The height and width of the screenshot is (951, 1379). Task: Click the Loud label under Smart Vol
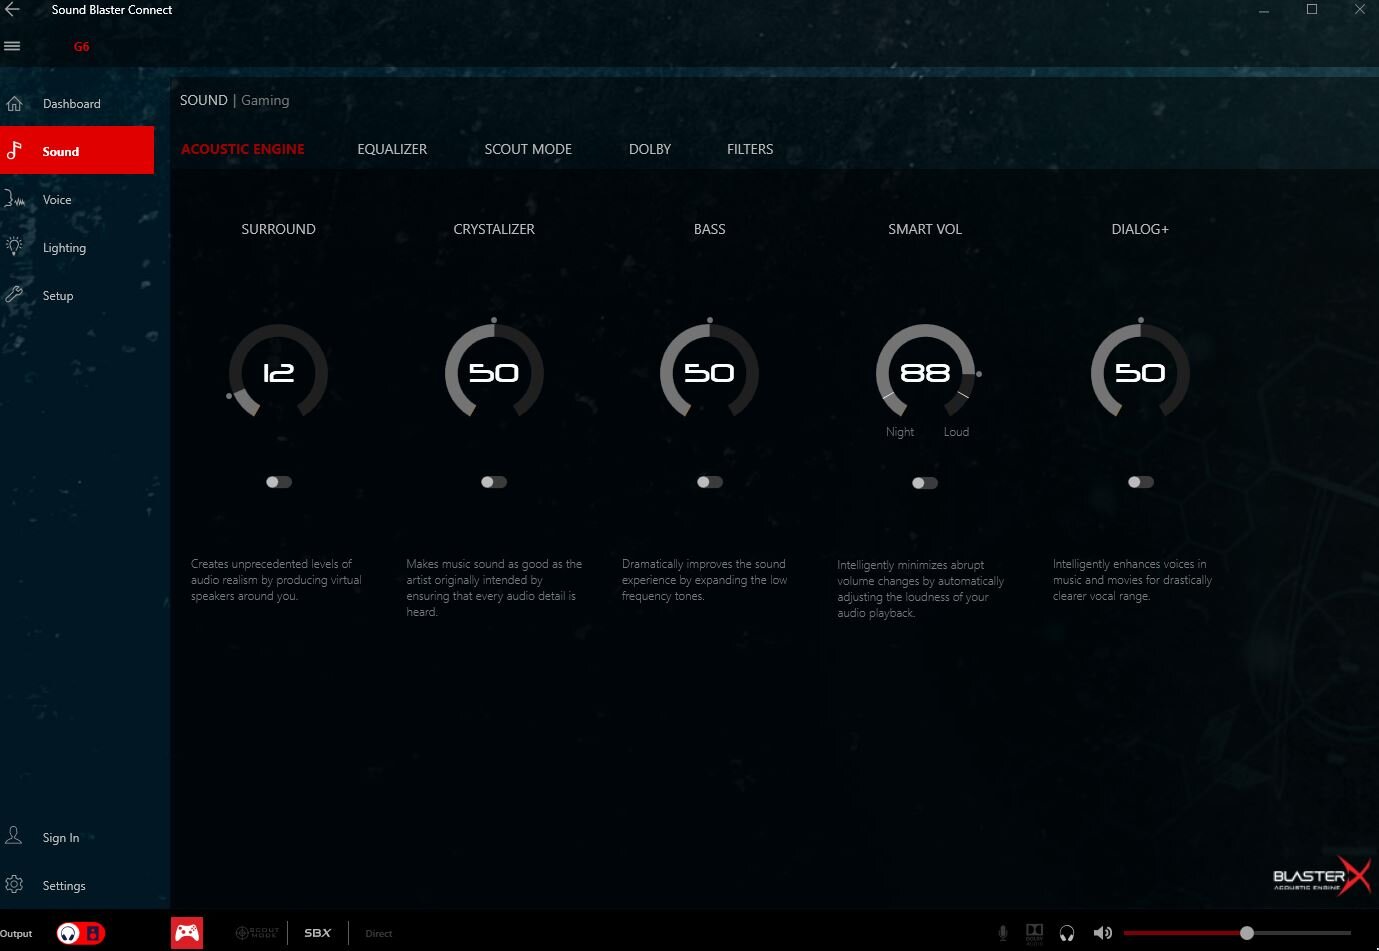(956, 432)
